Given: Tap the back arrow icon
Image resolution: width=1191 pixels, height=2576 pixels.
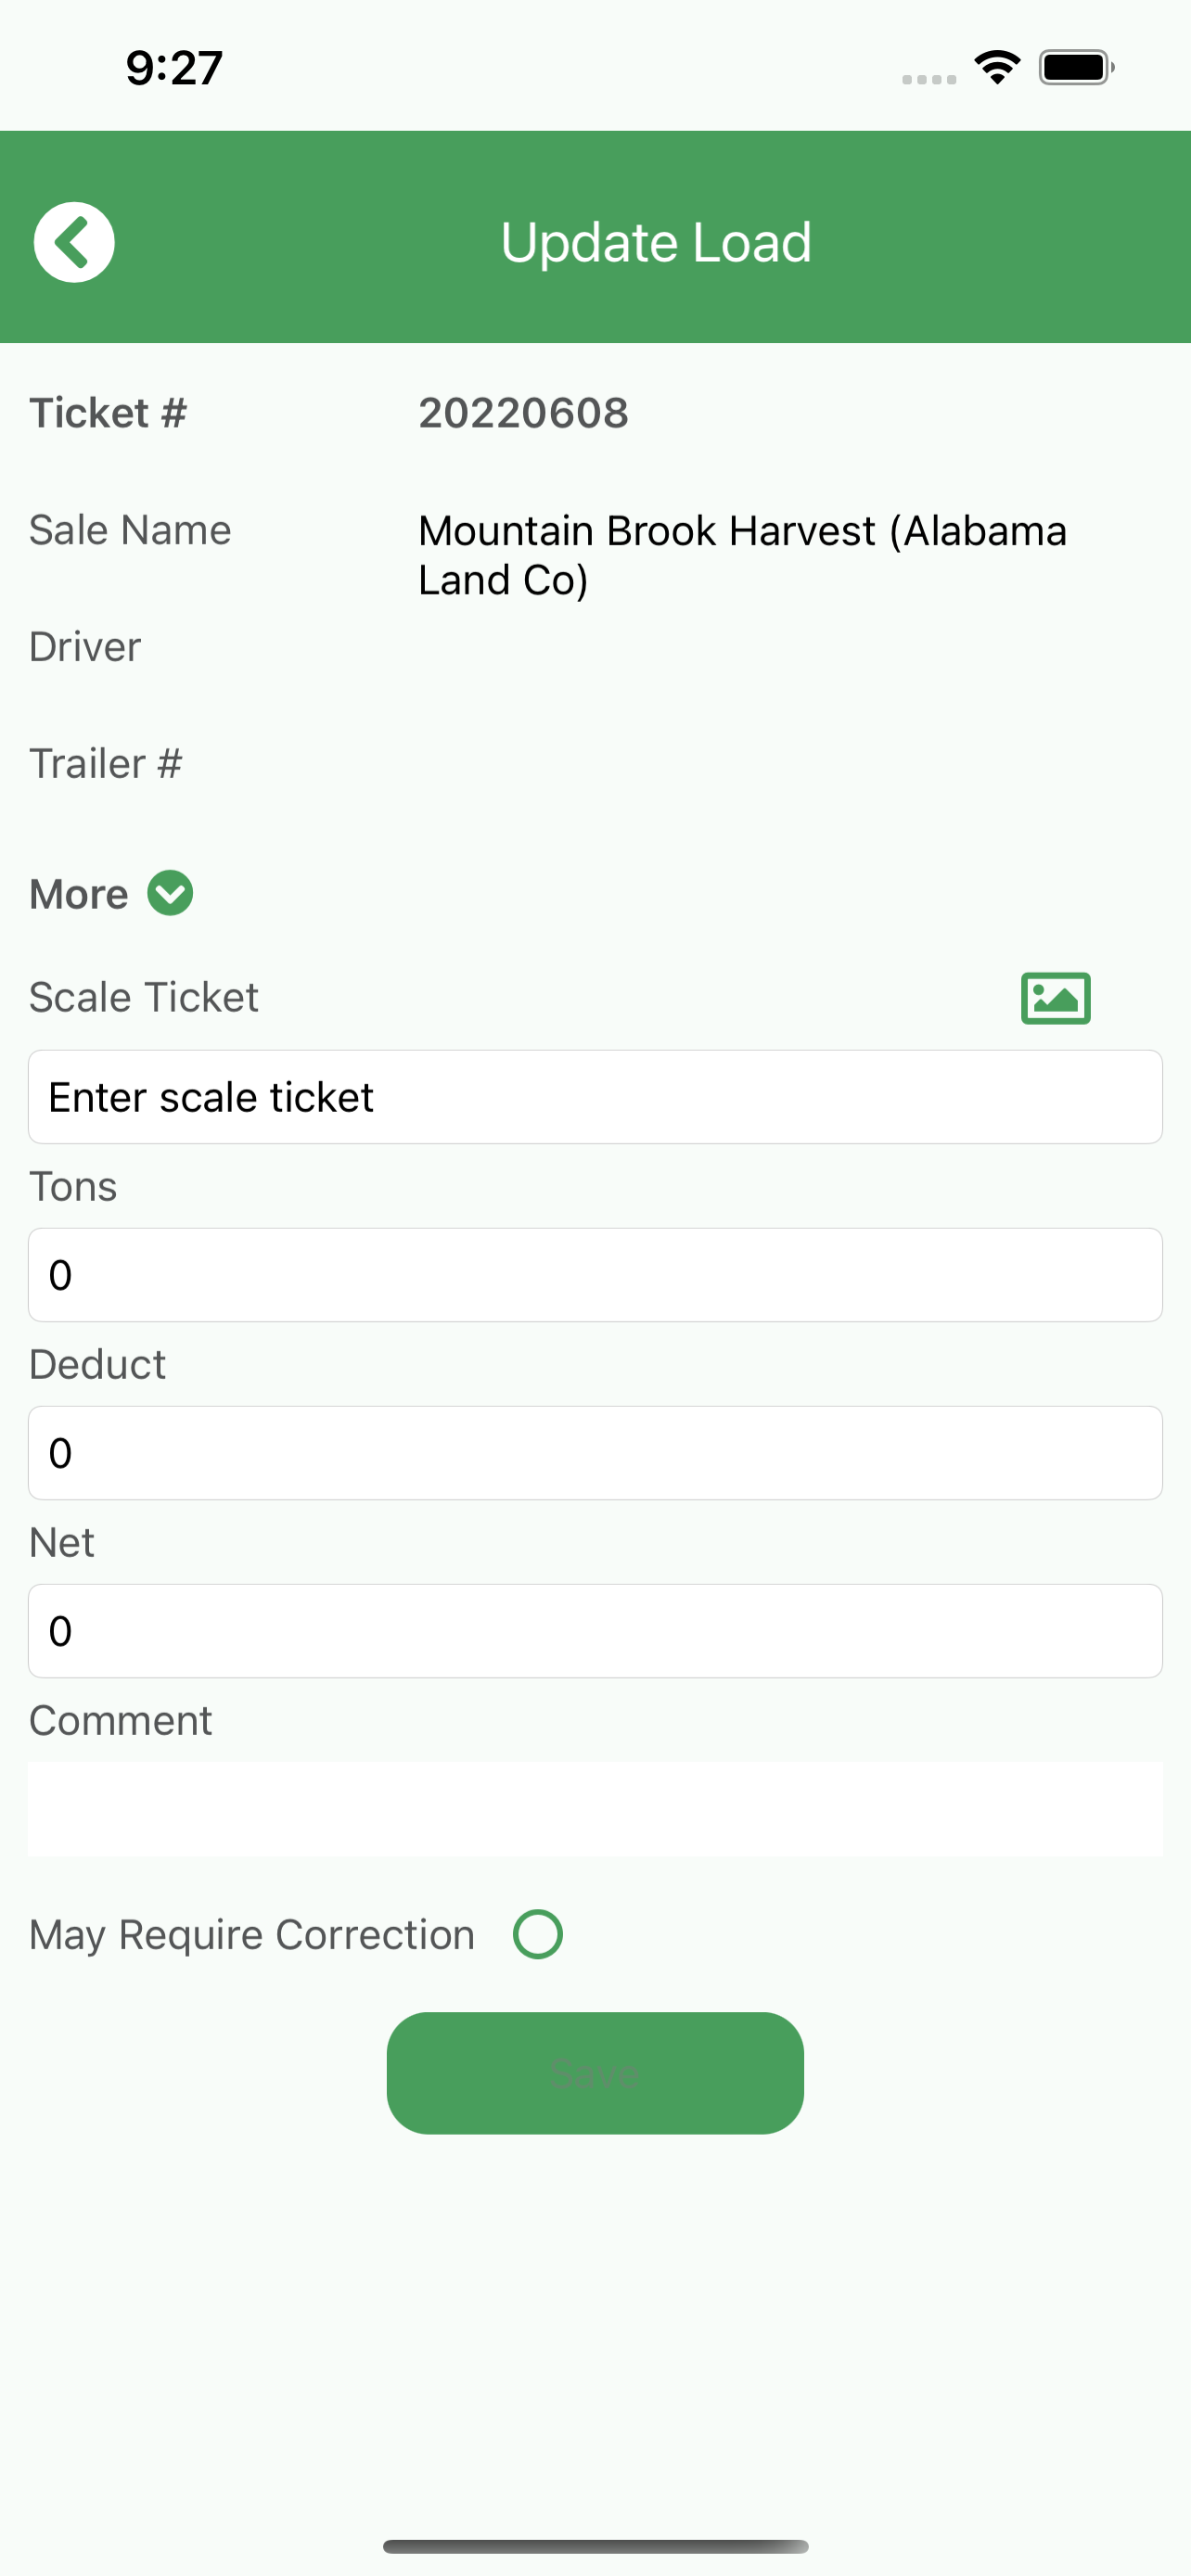Looking at the screenshot, I should [74, 242].
